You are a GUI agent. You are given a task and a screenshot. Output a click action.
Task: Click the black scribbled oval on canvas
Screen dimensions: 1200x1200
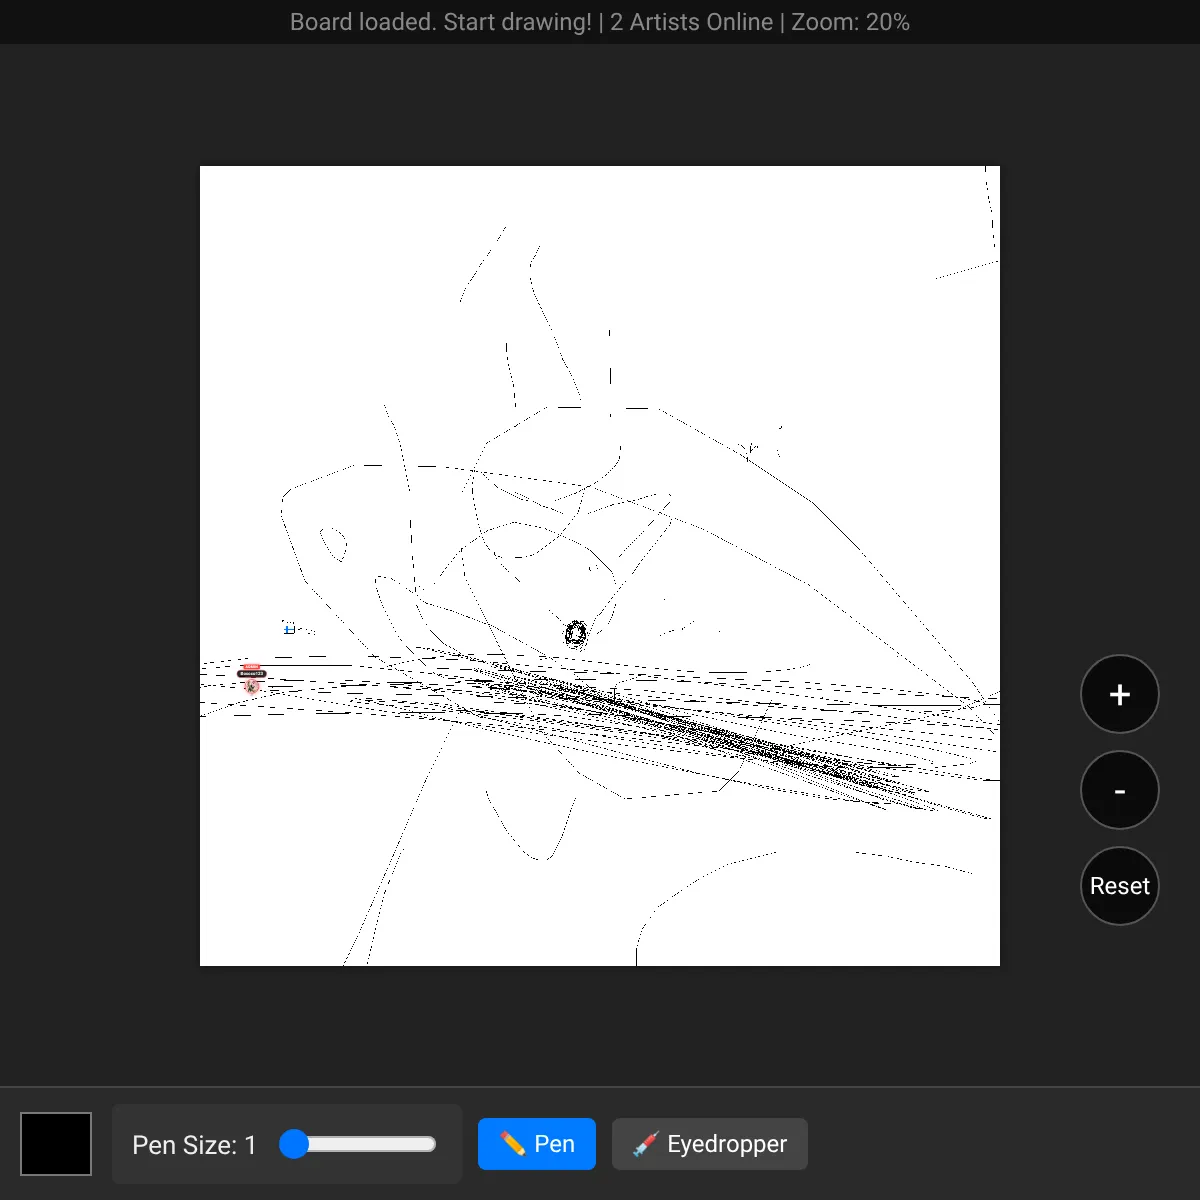pos(575,633)
